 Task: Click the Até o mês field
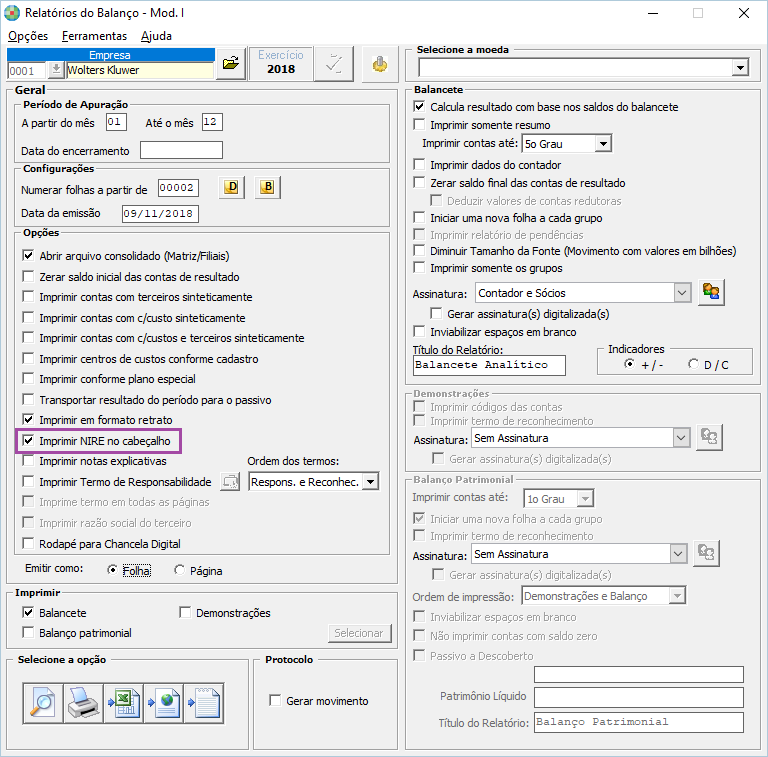(212, 122)
